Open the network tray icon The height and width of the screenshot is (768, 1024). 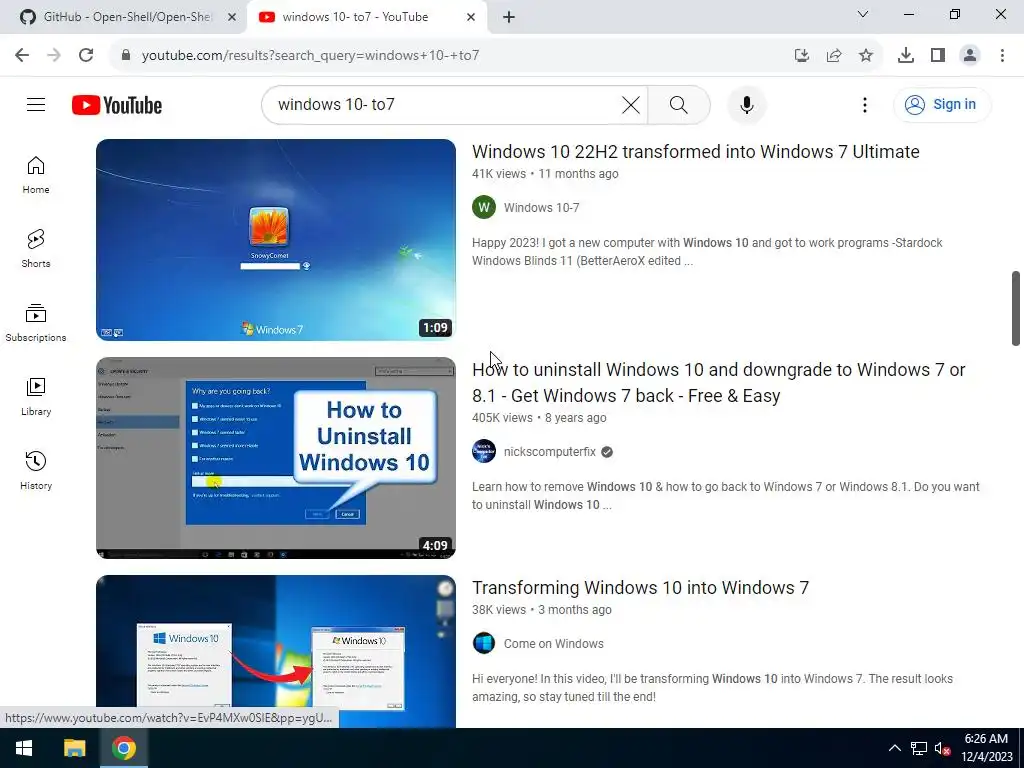click(x=919, y=748)
